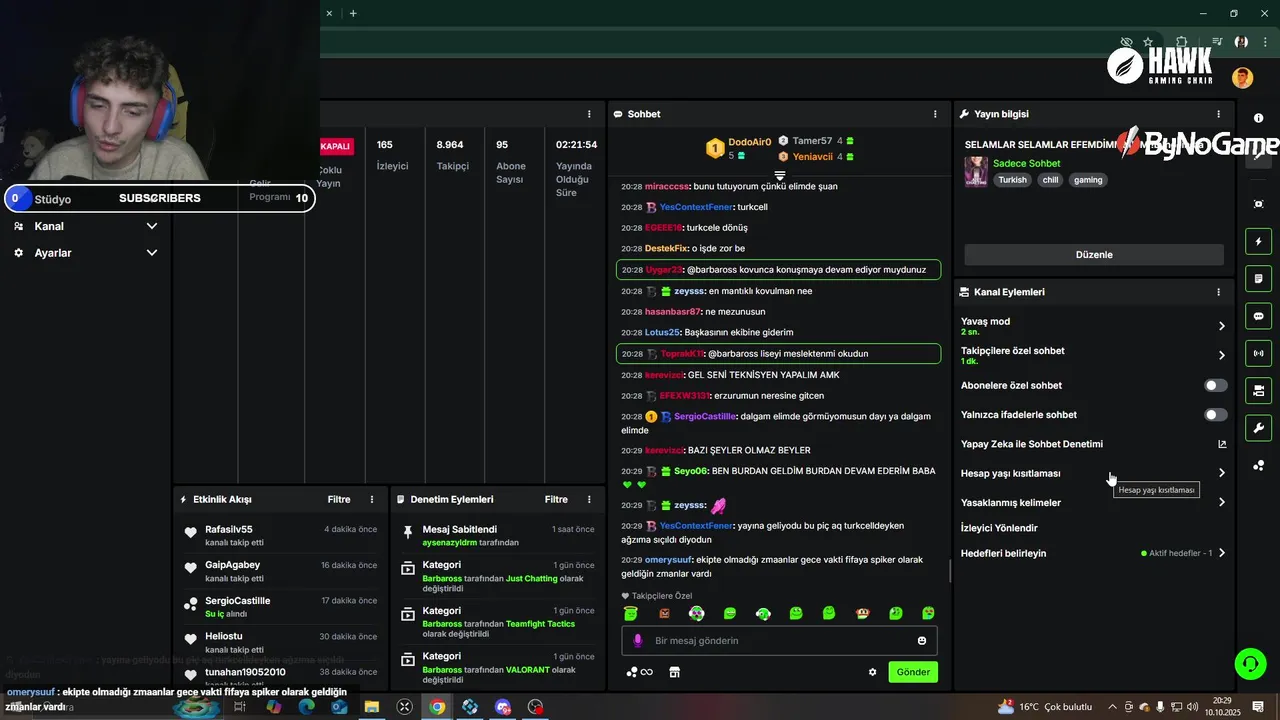This screenshot has width=1280, height=720.
Task: Click the camera layout sidebar icon
Action: point(1259,390)
